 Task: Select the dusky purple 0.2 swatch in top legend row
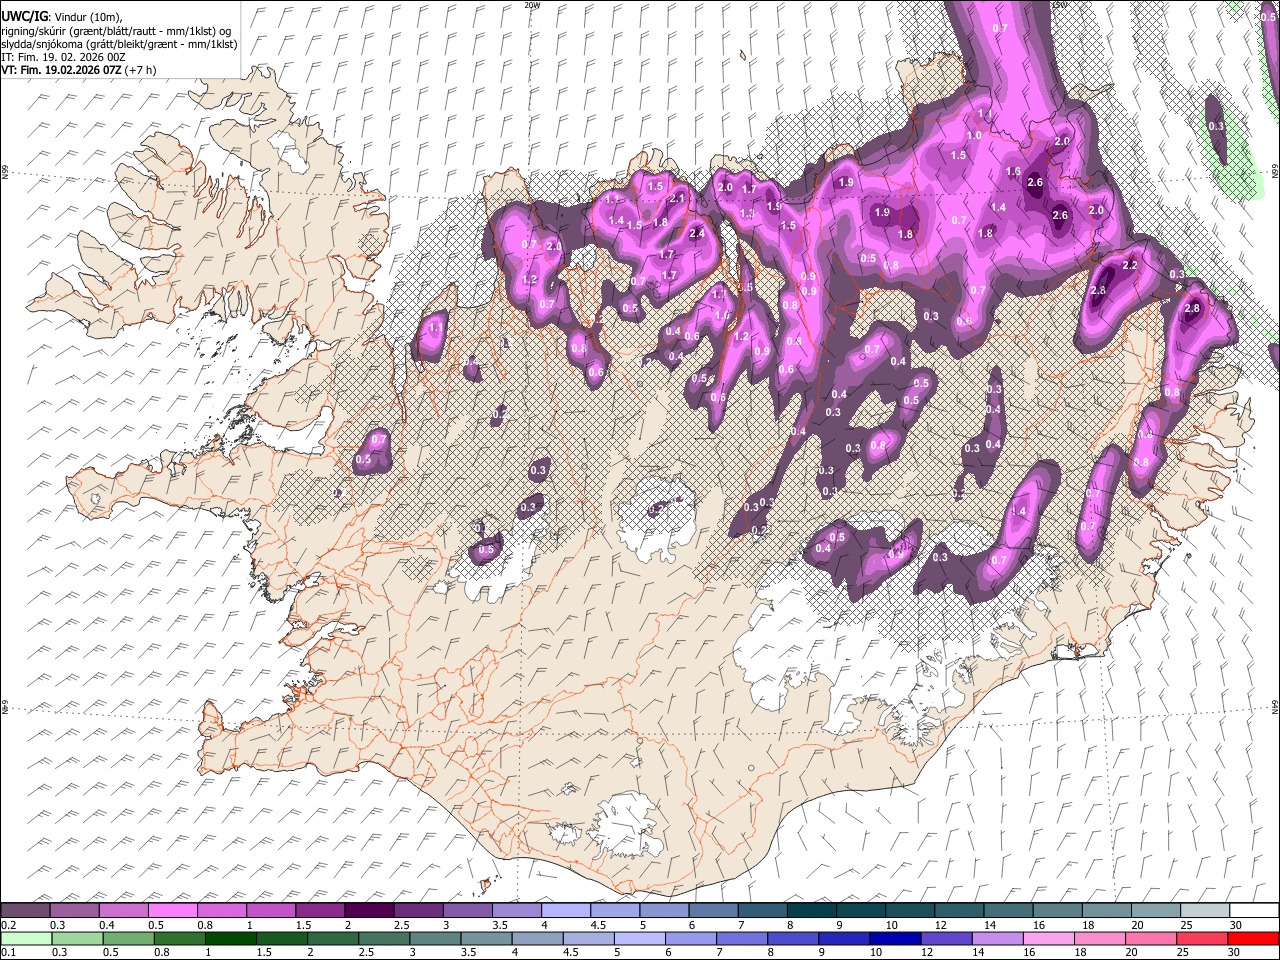point(25,911)
